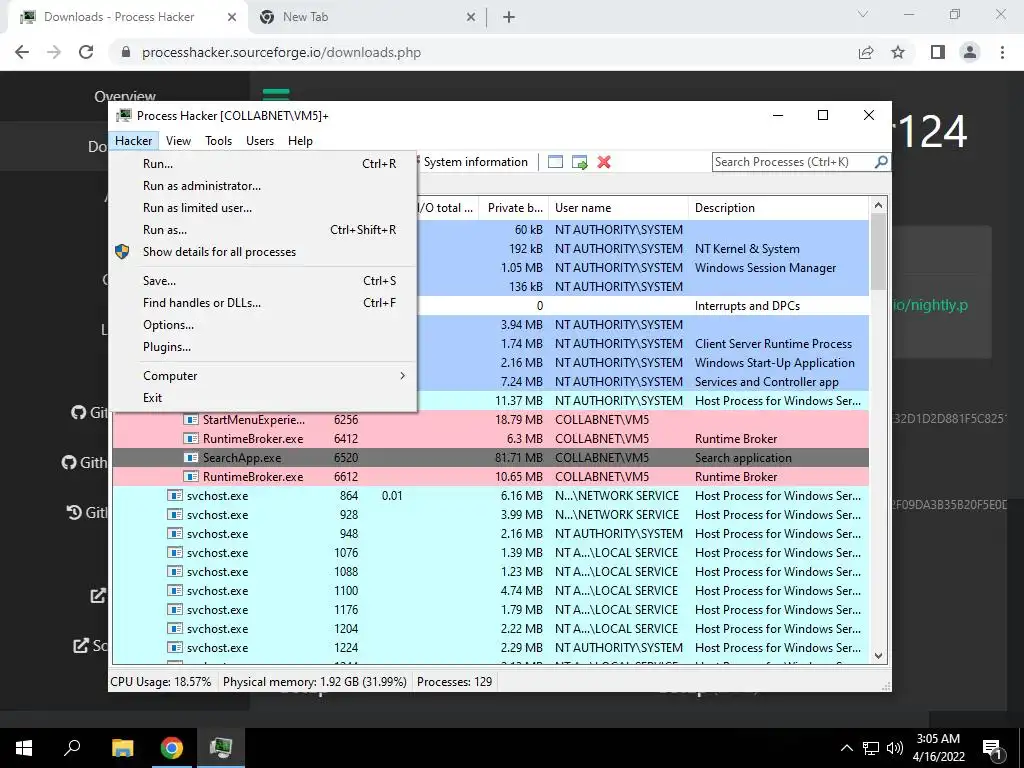Click the SearchApp.exe process icon
The height and width of the screenshot is (768, 1024).
191,458
